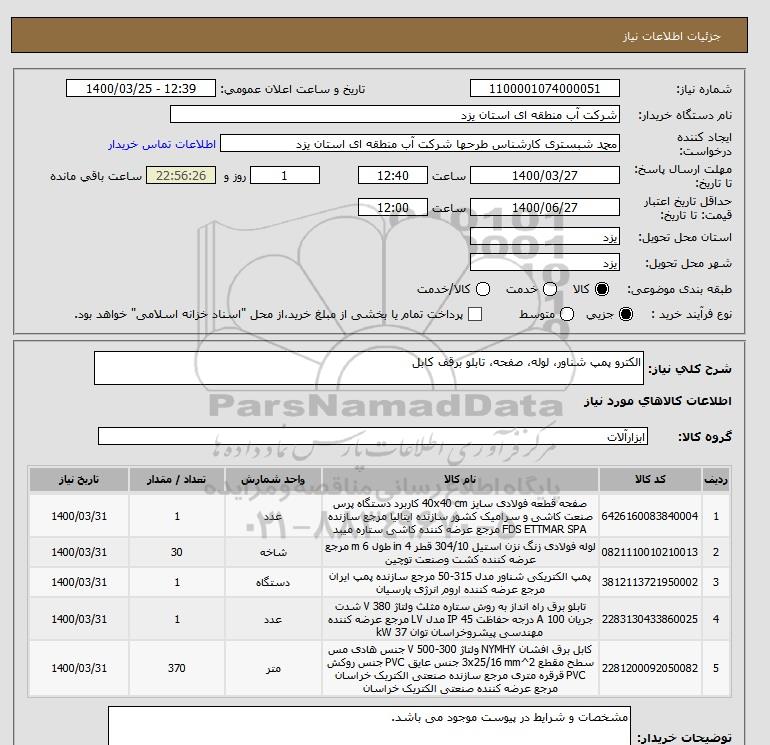Click the electric panel item name in row 4
770x745 pixels.
tap(460, 619)
